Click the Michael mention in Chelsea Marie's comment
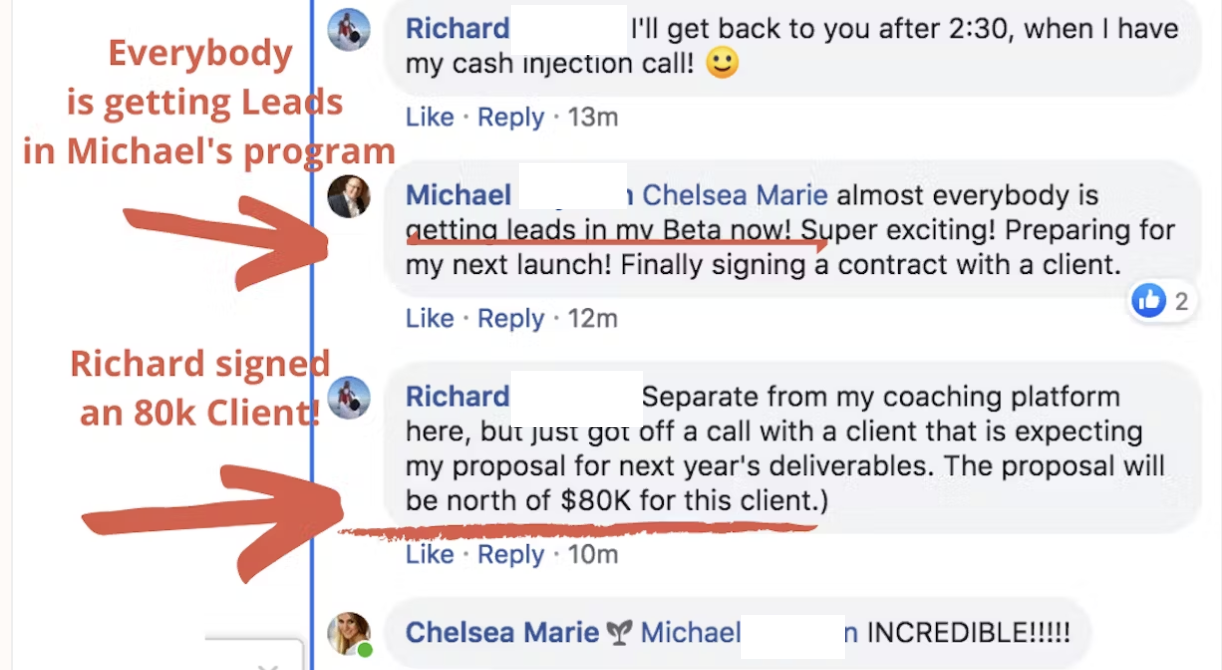The height and width of the screenshot is (670, 1222). (x=691, y=633)
